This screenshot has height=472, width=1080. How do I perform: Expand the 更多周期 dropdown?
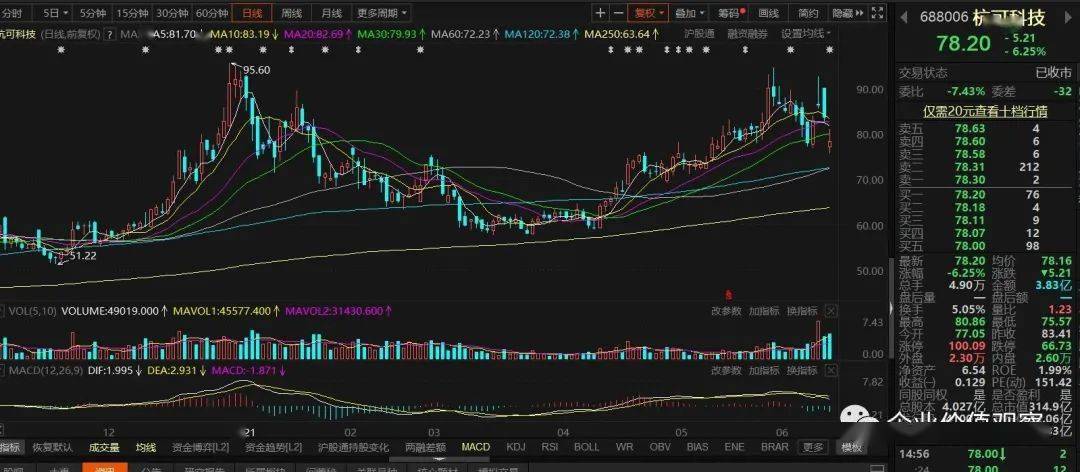(382, 13)
